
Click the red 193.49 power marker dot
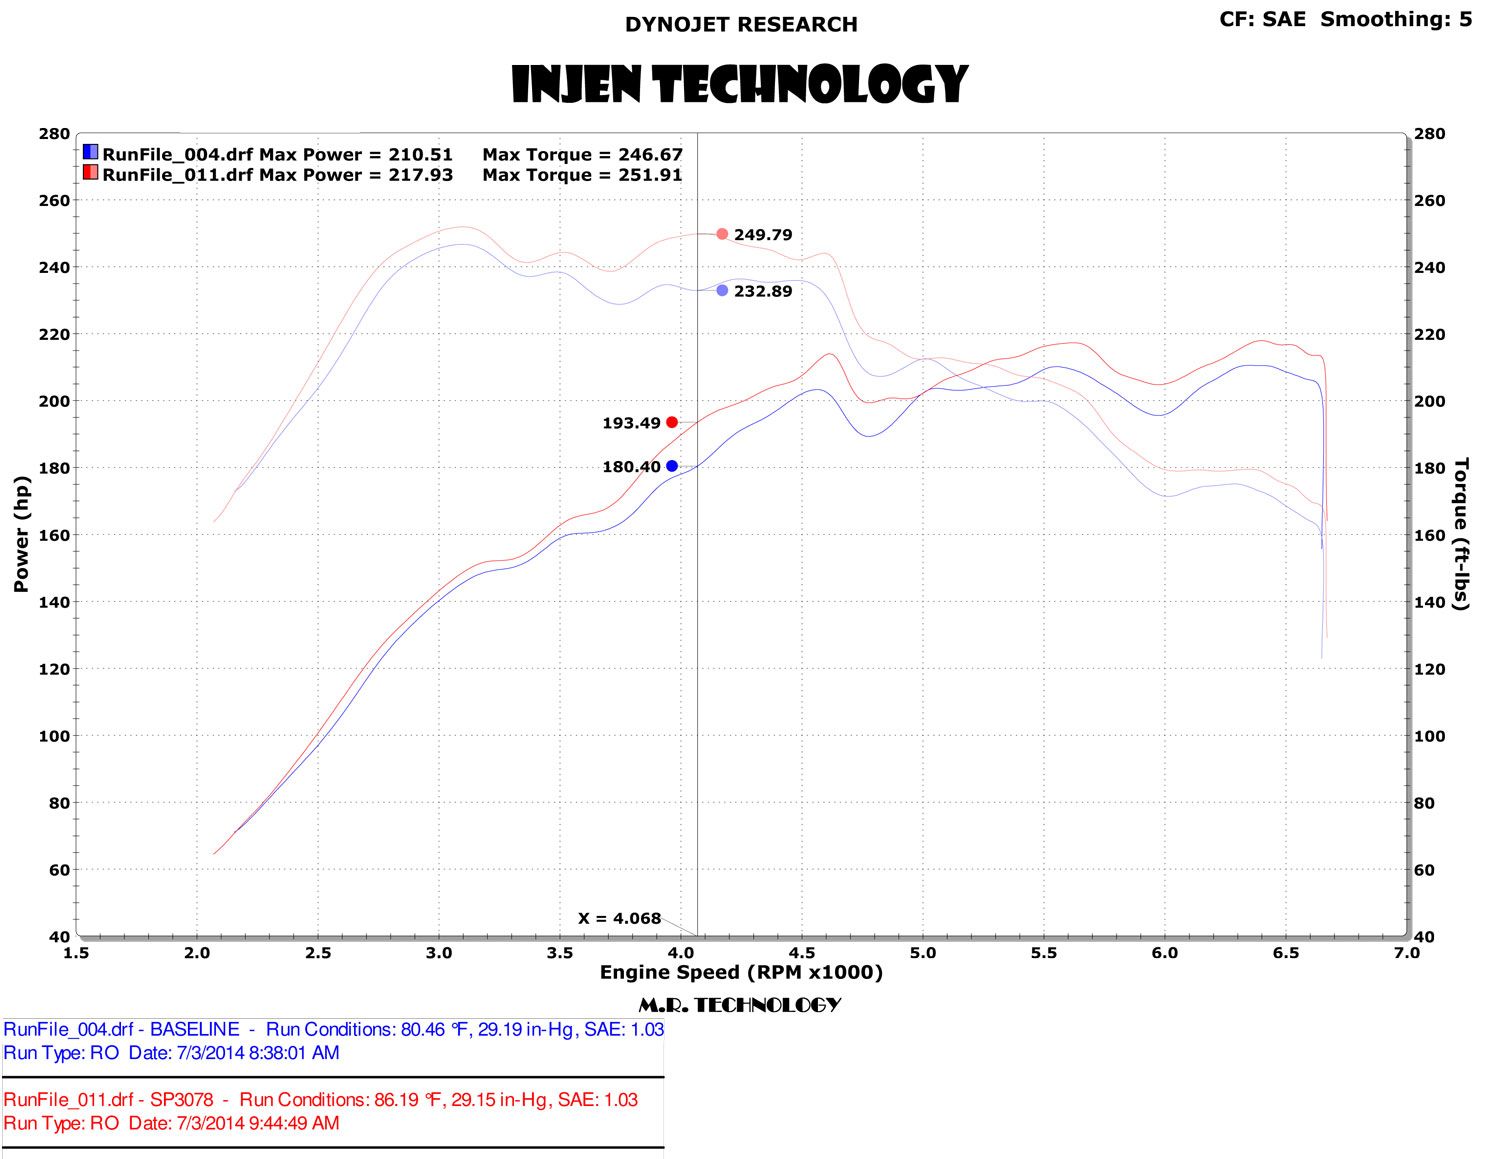(672, 422)
